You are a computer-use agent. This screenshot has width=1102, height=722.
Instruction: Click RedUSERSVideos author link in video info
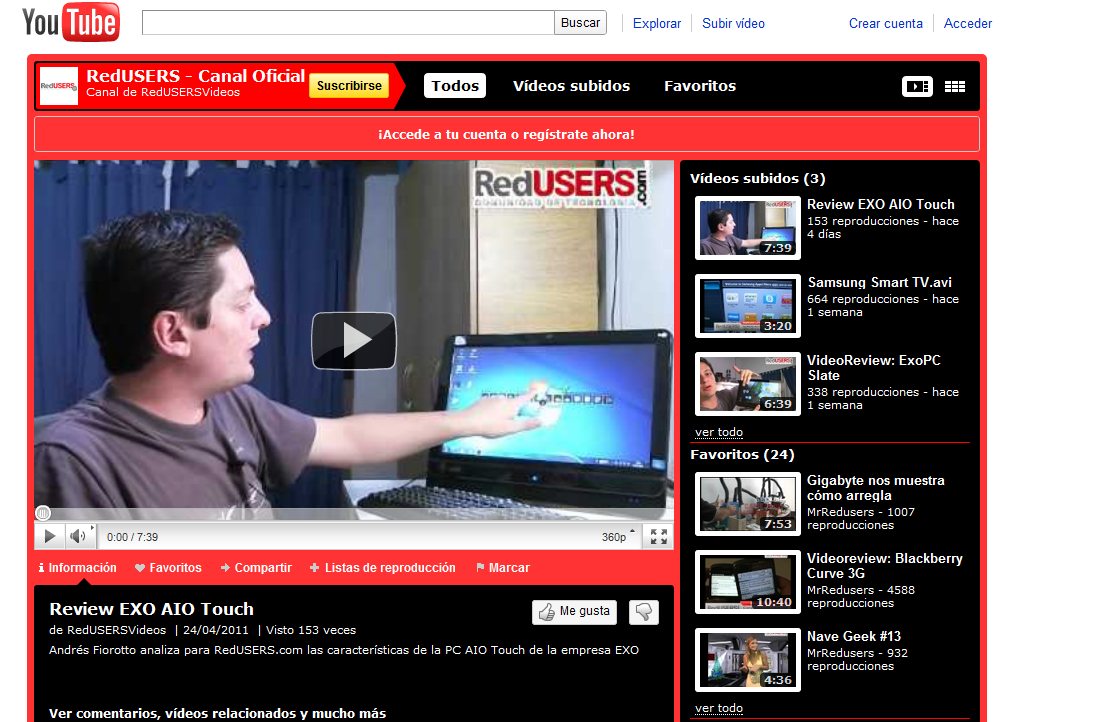point(117,631)
